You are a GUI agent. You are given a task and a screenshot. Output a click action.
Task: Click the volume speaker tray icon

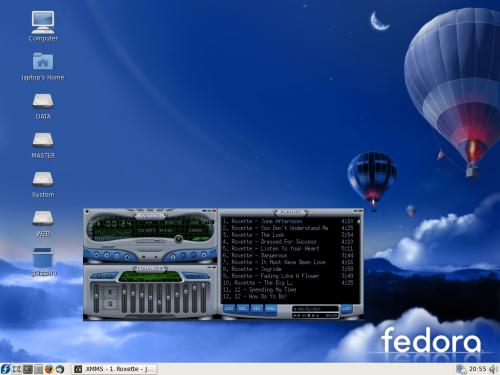click(493, 369)
